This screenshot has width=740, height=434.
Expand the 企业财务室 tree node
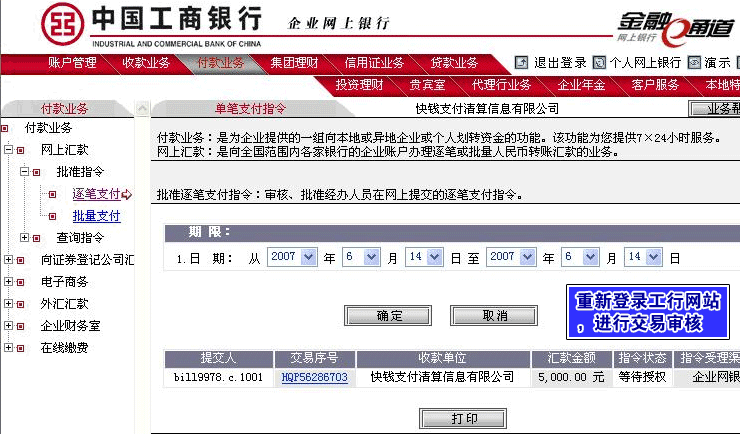click(8, 326)
